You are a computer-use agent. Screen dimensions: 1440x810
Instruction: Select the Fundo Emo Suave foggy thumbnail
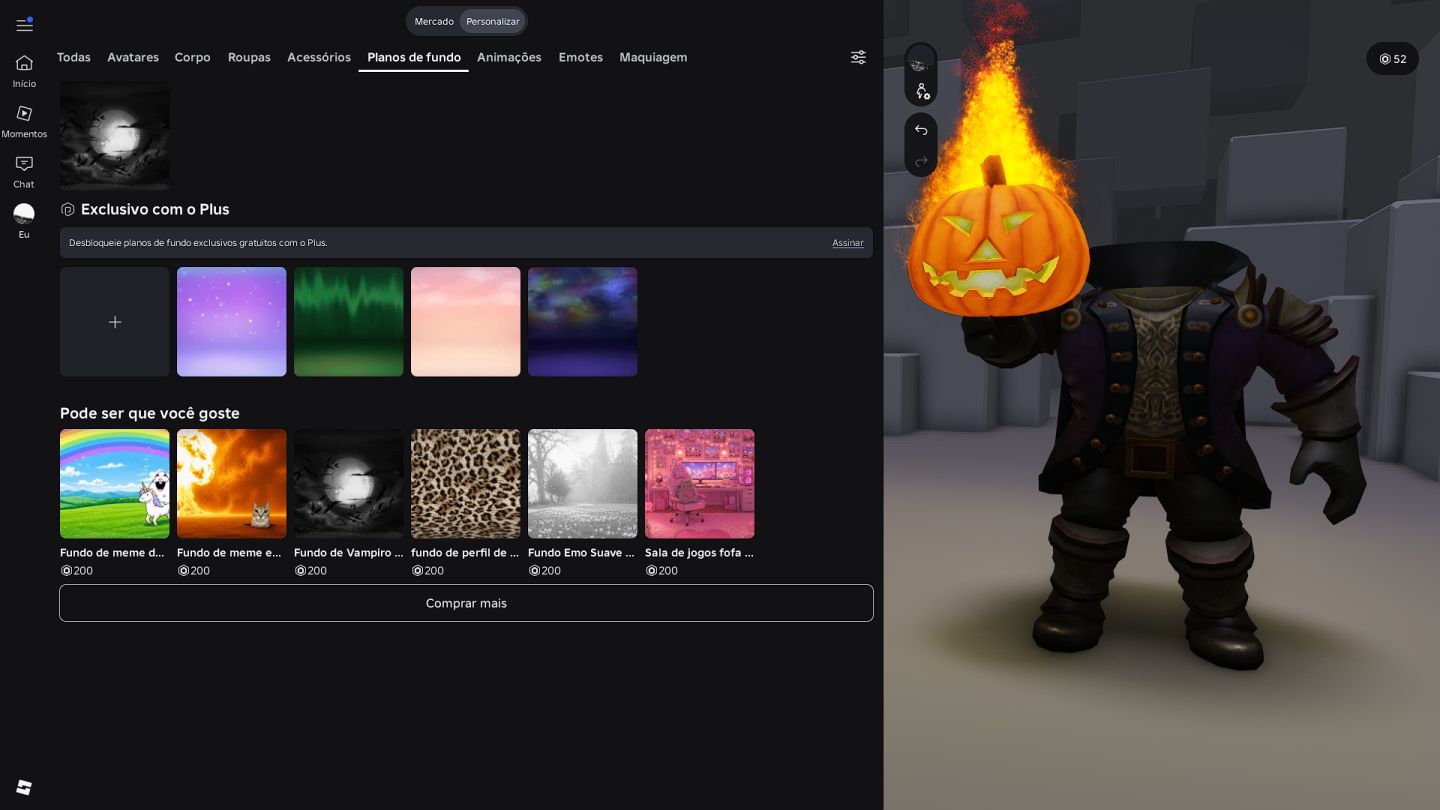coord(583,484)
